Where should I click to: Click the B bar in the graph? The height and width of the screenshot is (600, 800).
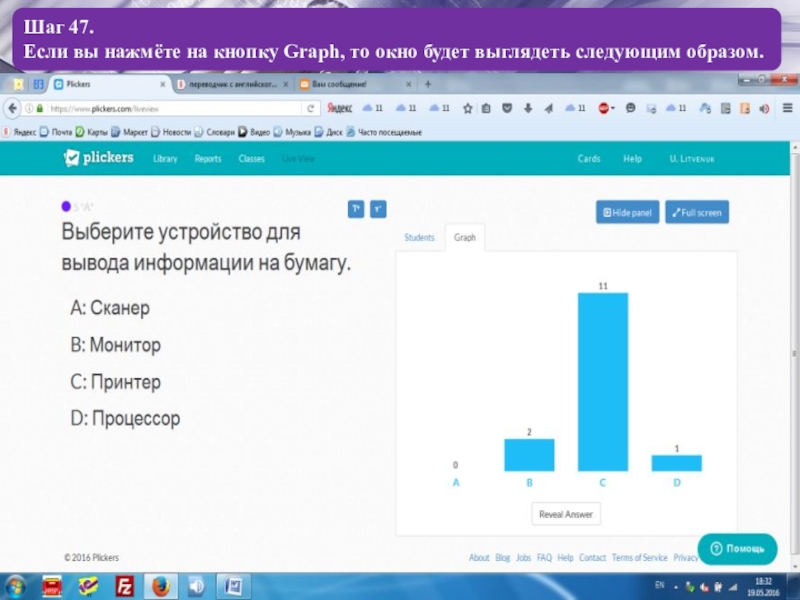[529, 455]
